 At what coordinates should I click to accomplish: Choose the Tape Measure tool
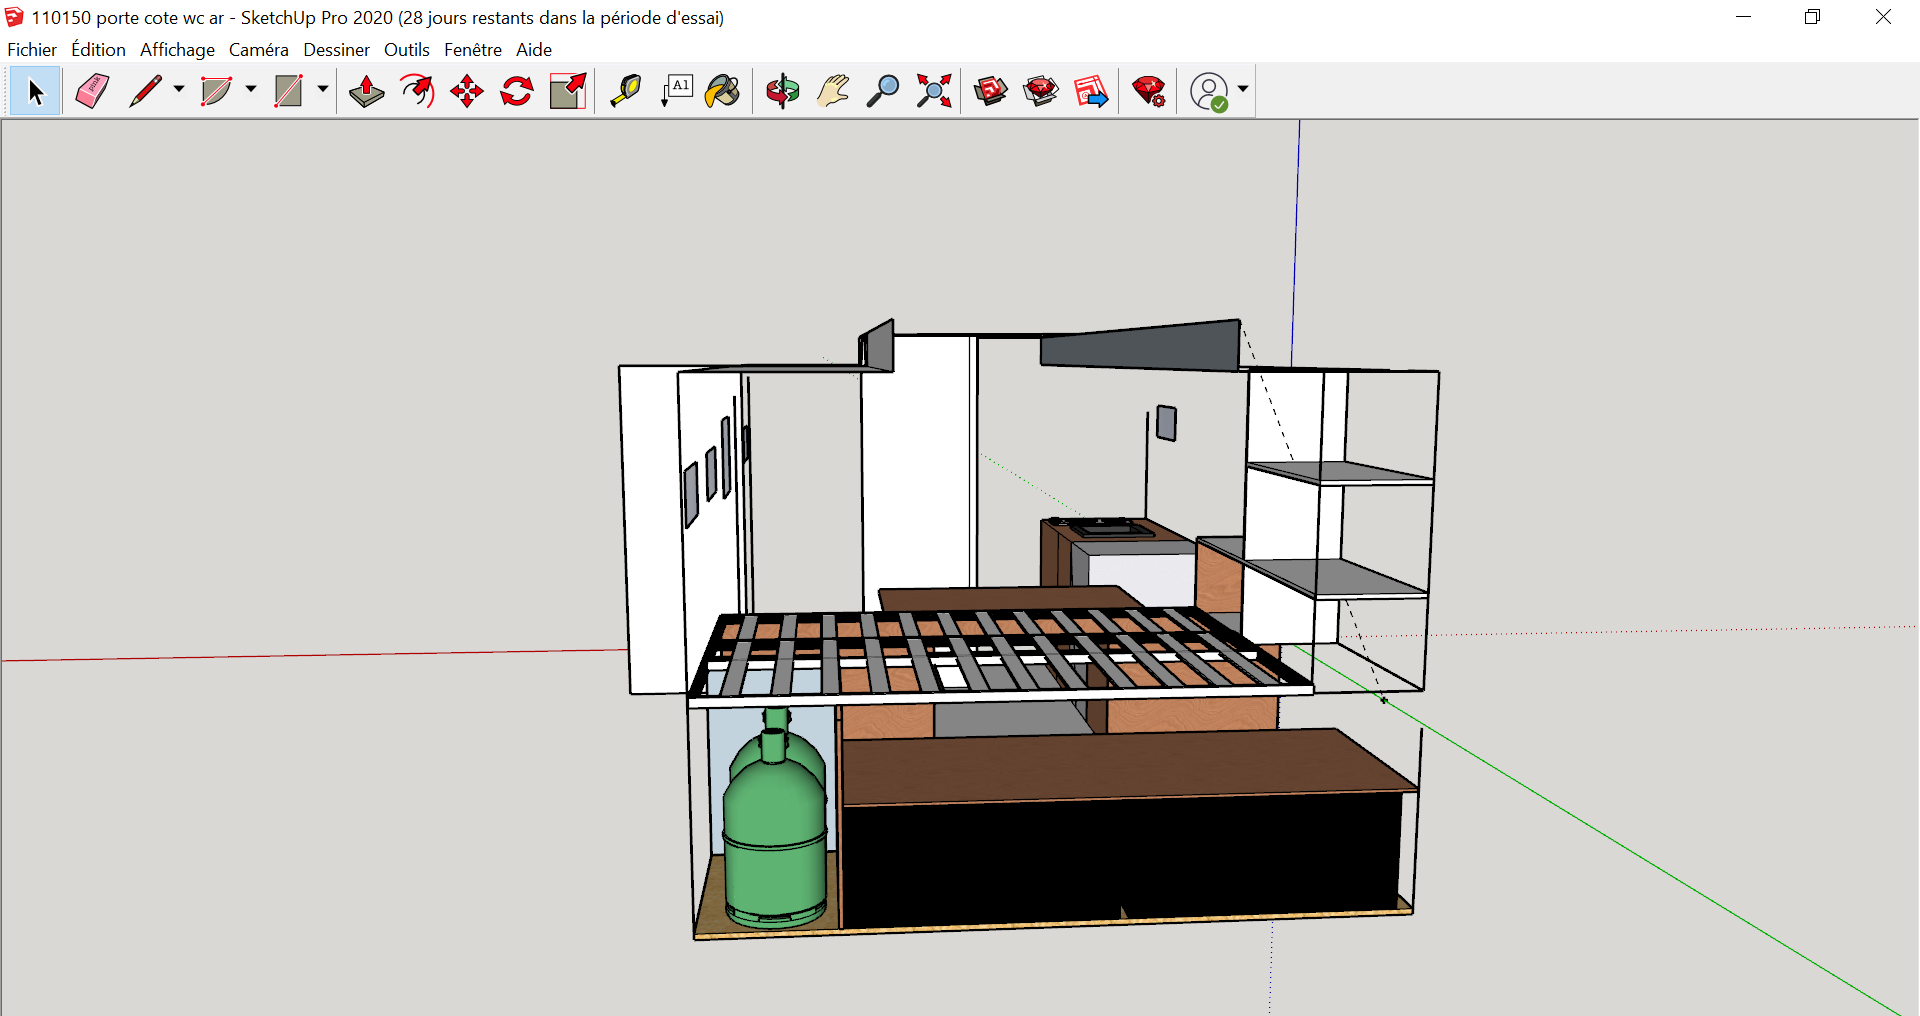point(626,91)
